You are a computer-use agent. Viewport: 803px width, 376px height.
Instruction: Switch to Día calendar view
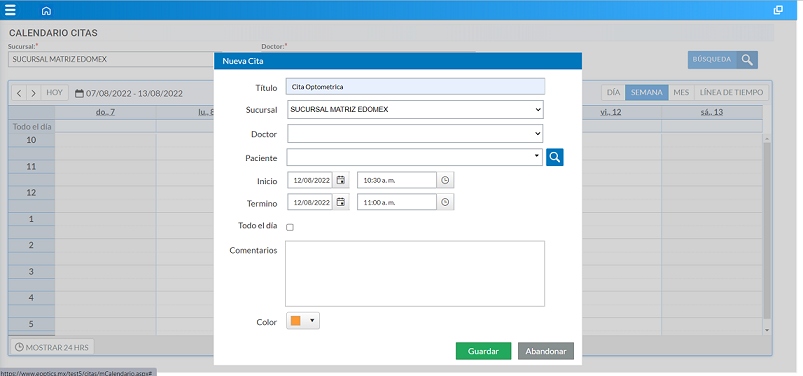613,93
